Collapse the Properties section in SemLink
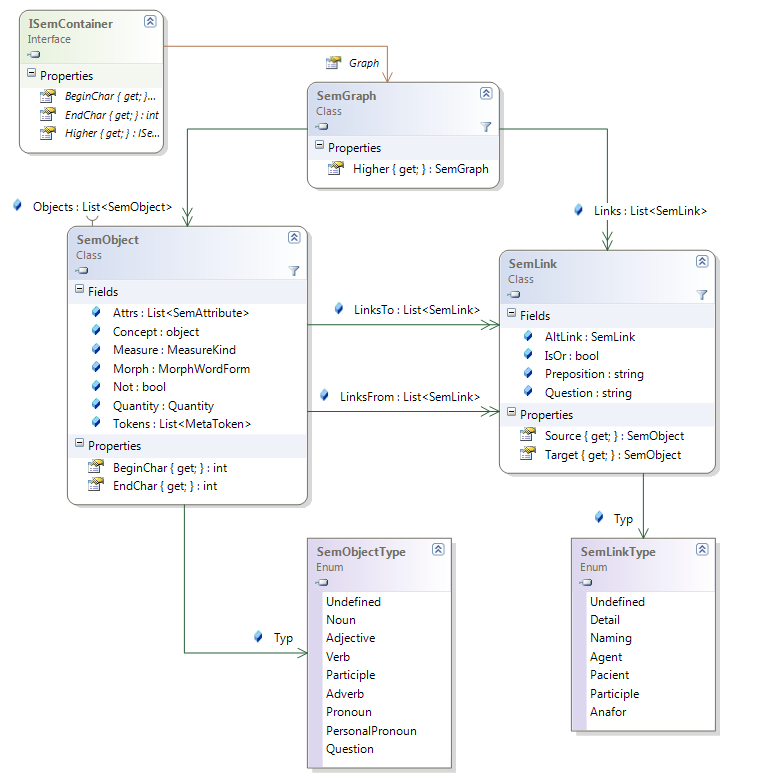 [510, 413]
